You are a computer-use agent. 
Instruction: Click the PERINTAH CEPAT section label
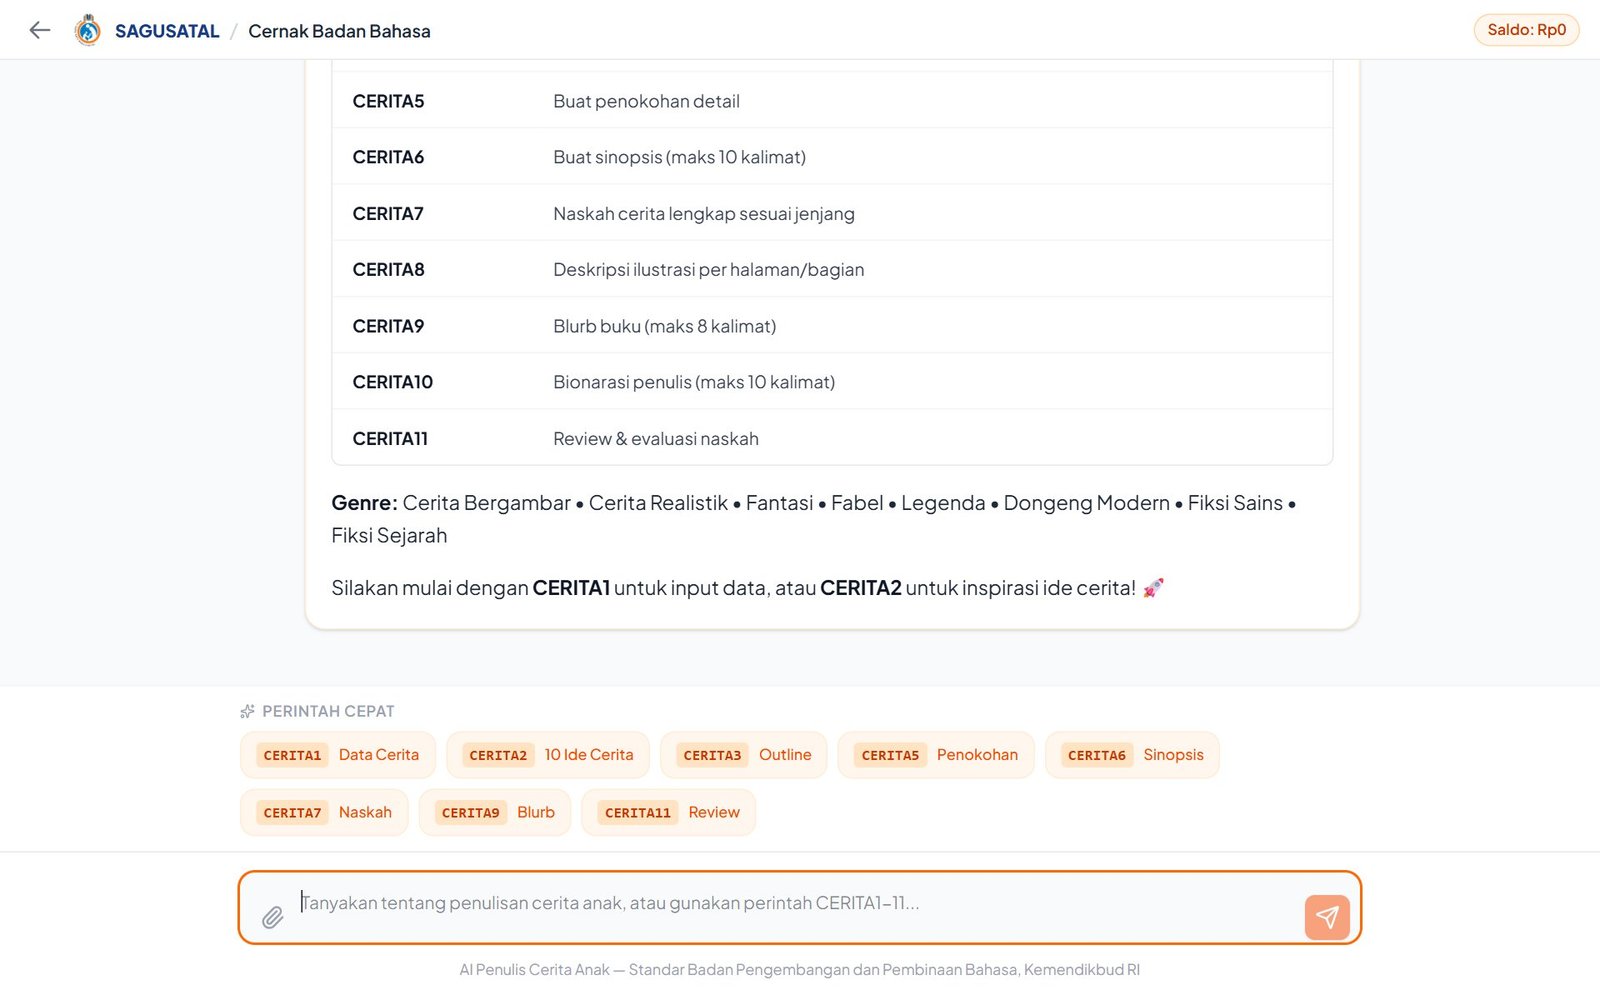point(328,711)
